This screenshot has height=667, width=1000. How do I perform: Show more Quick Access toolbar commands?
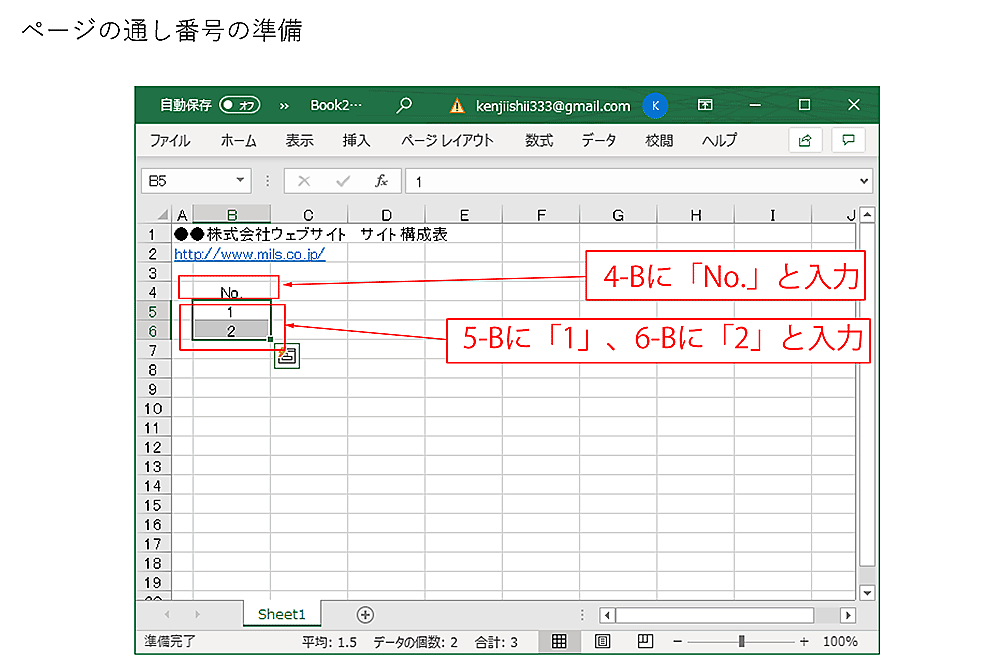(283, 105)
